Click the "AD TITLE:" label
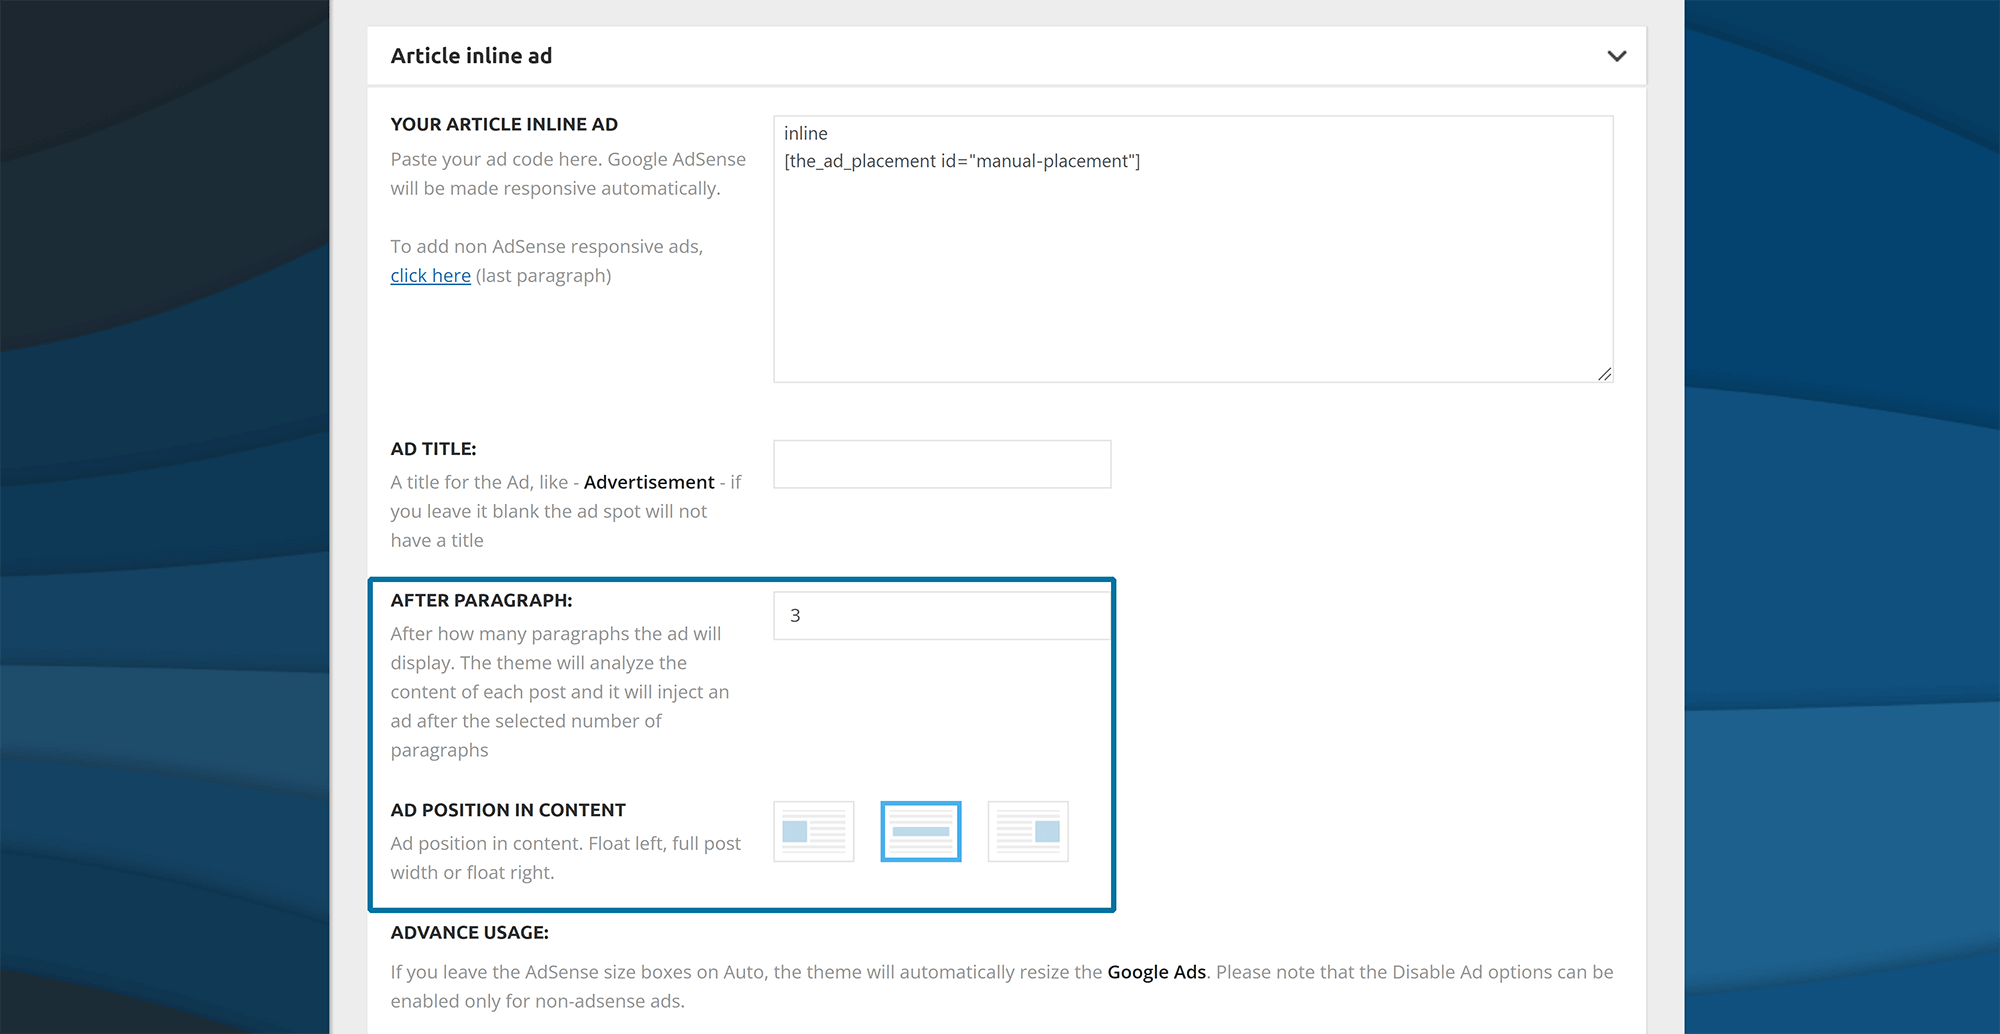 coord(433,449)
